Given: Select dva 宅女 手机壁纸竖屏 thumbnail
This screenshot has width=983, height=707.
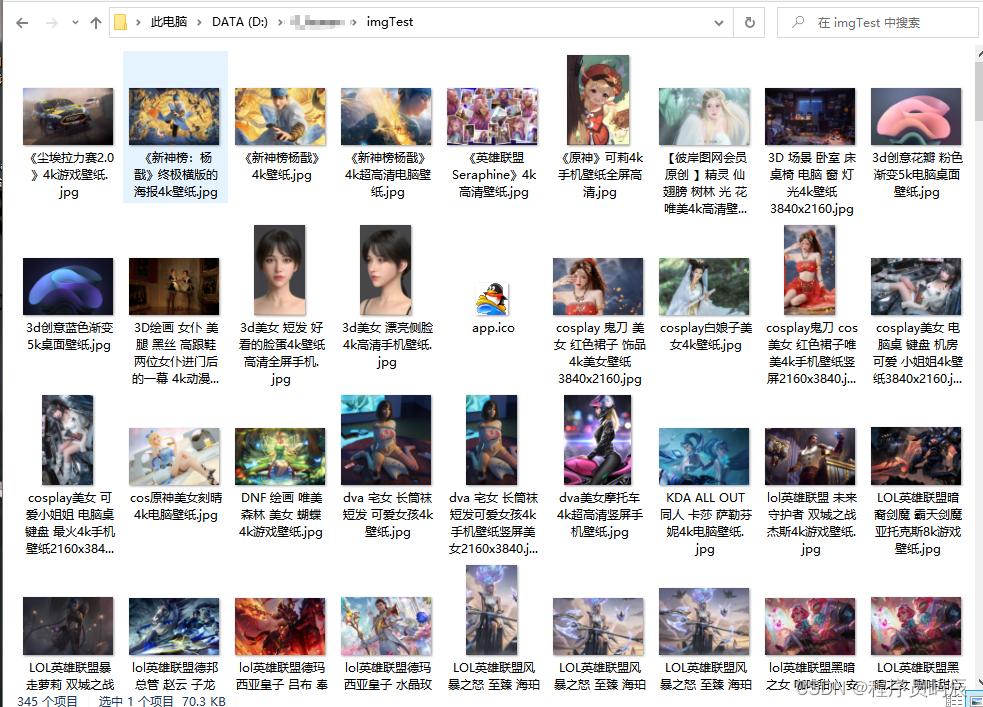Looking at the screenshot, I should (492, 440).
